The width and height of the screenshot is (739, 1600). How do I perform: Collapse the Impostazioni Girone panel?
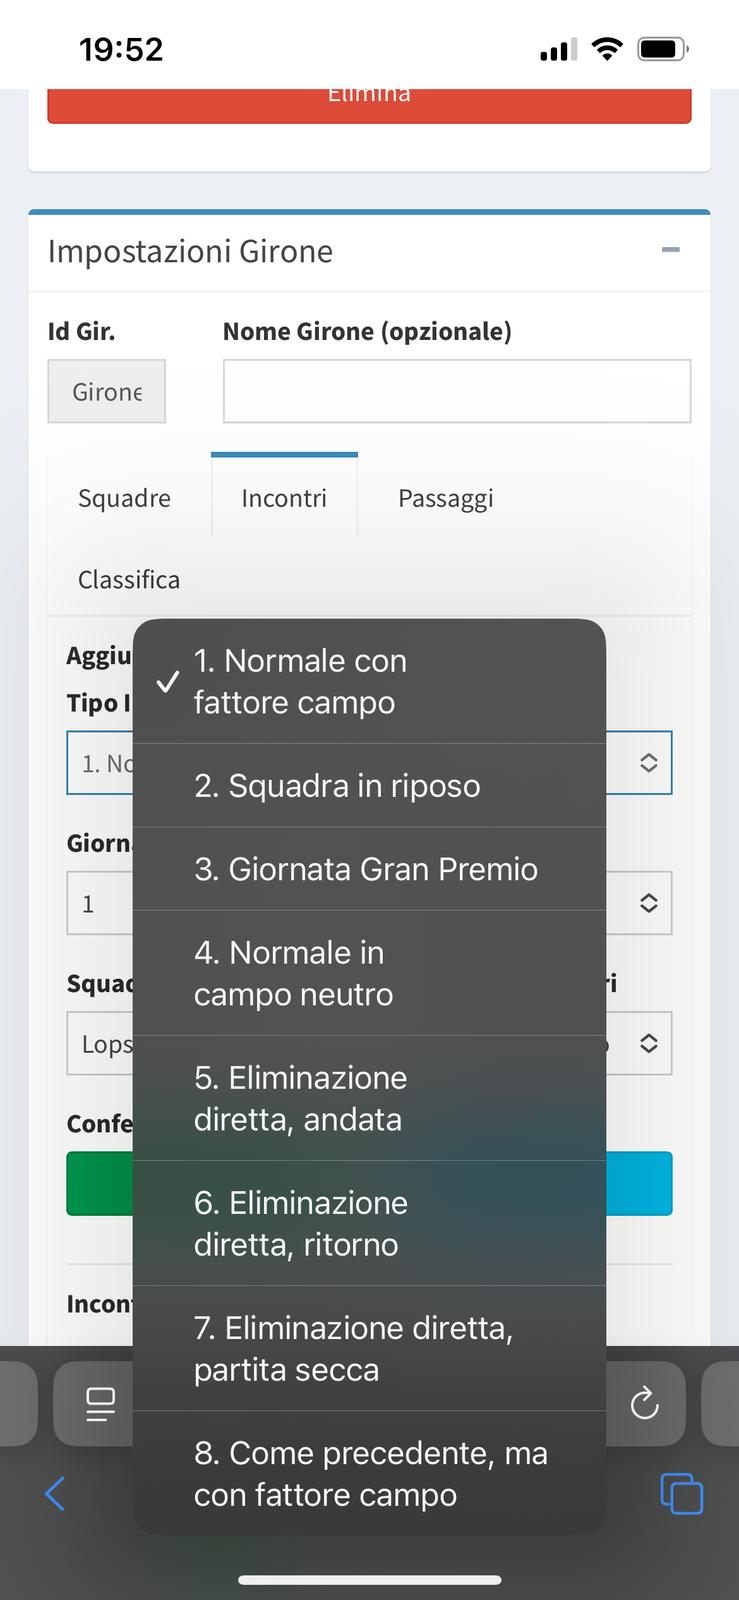(x=670, y=250)
